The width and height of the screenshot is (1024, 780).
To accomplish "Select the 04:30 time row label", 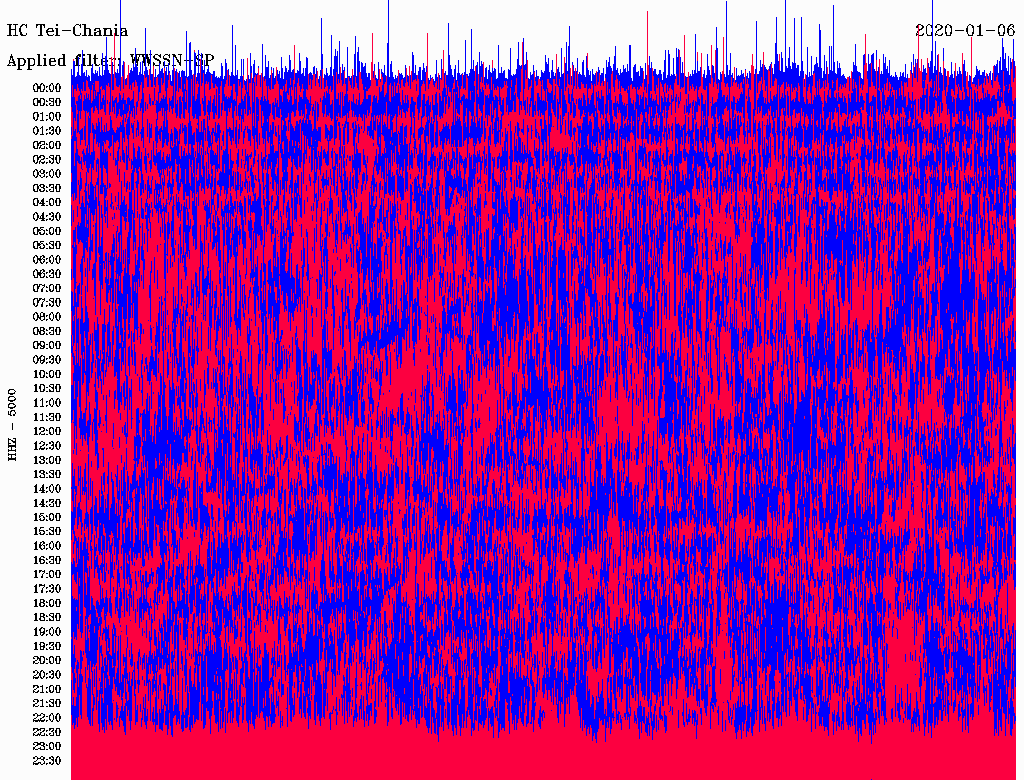I will coord(47,217).
